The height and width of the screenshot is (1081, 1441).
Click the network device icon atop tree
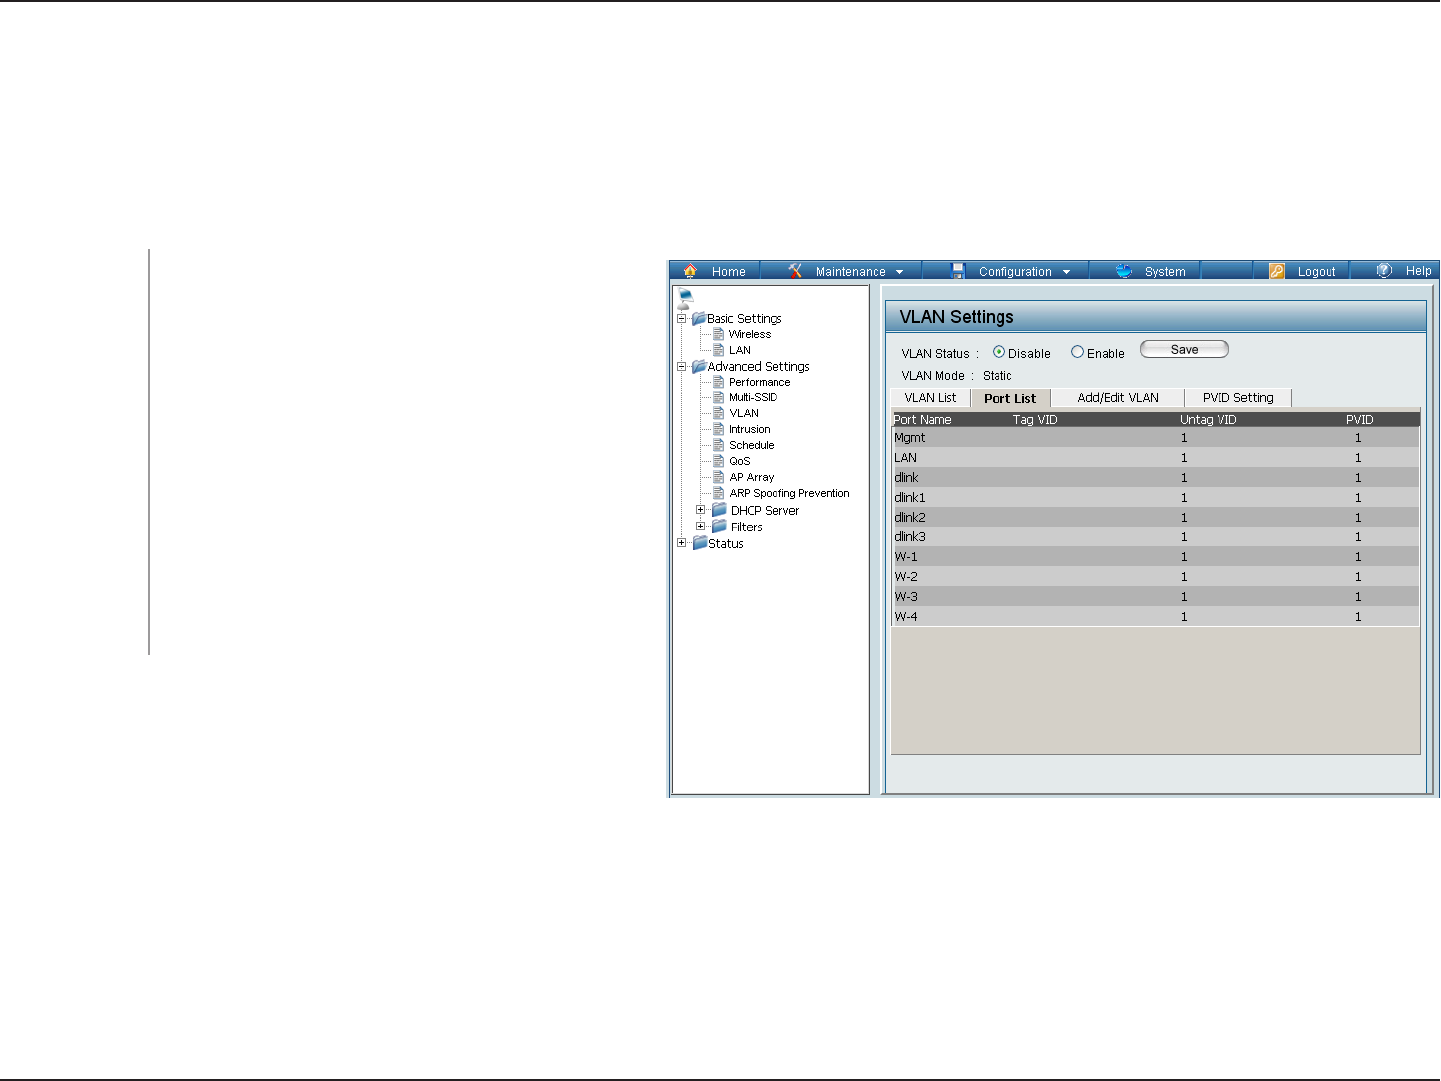tap(685, 297)
